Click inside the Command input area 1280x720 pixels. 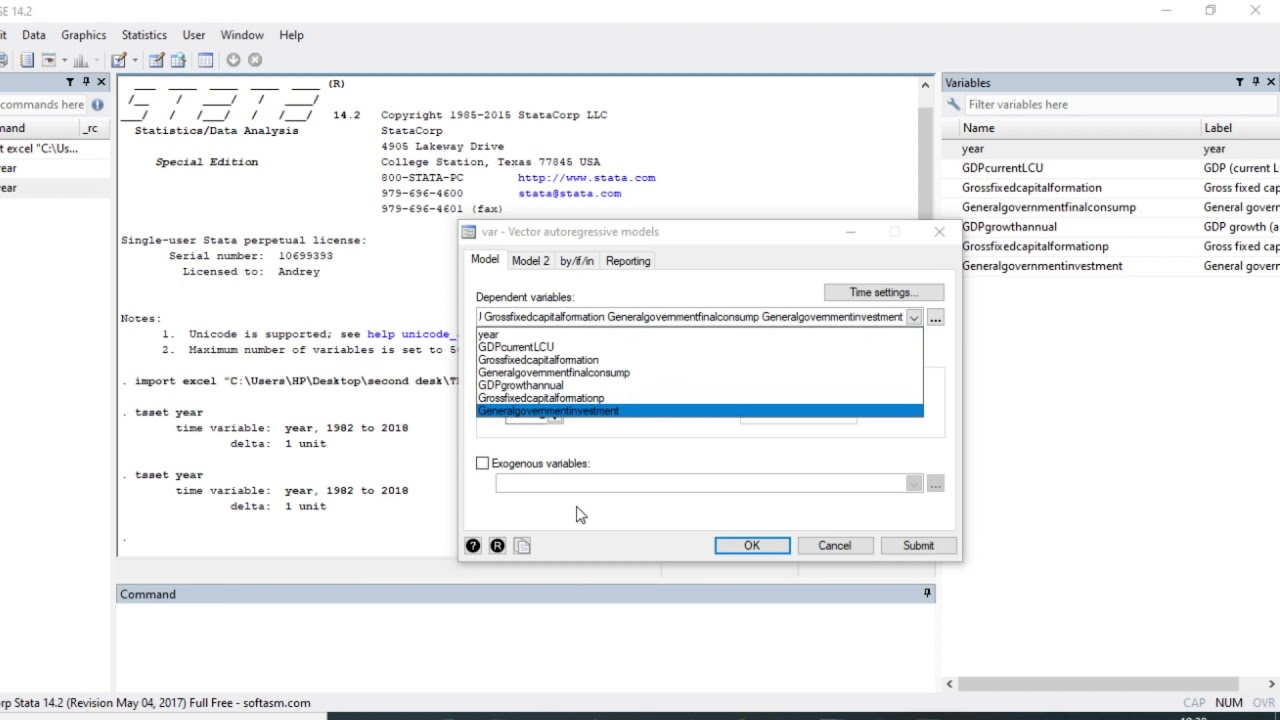click(525, 645)
